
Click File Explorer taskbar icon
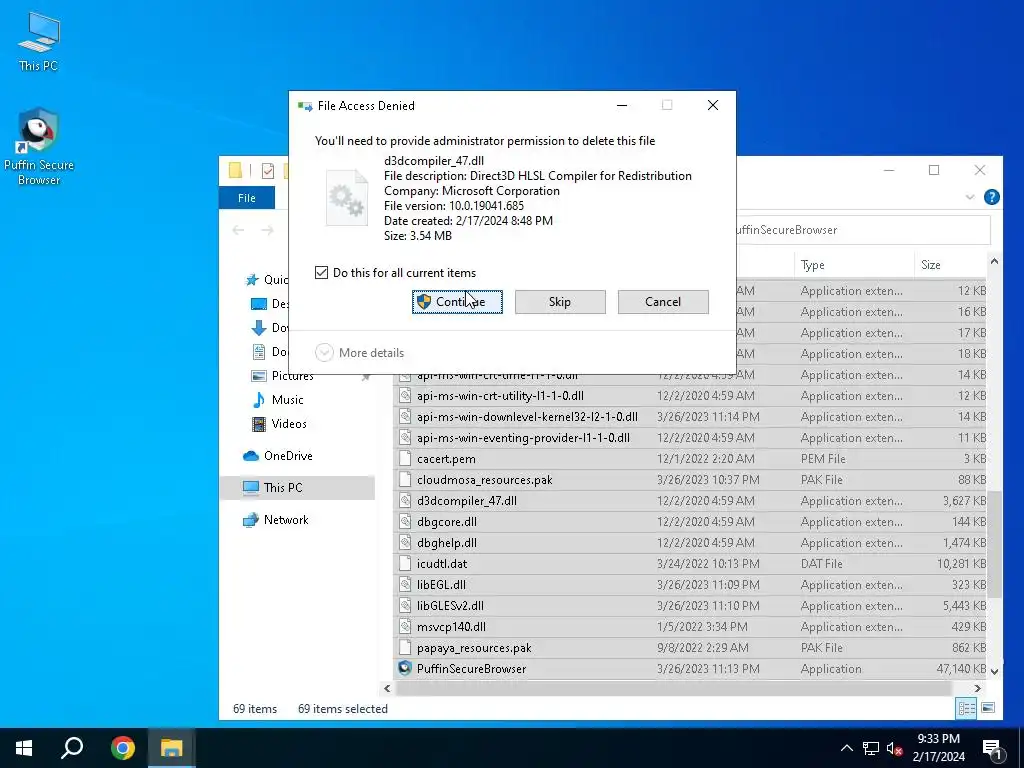[171, 748]
